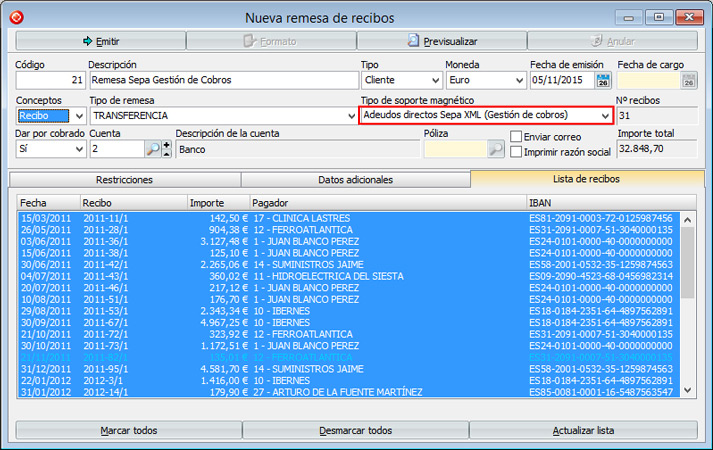713x450 pixels.
Task: Click the Póliza search magnifier icon
Action: pos(496,149)
